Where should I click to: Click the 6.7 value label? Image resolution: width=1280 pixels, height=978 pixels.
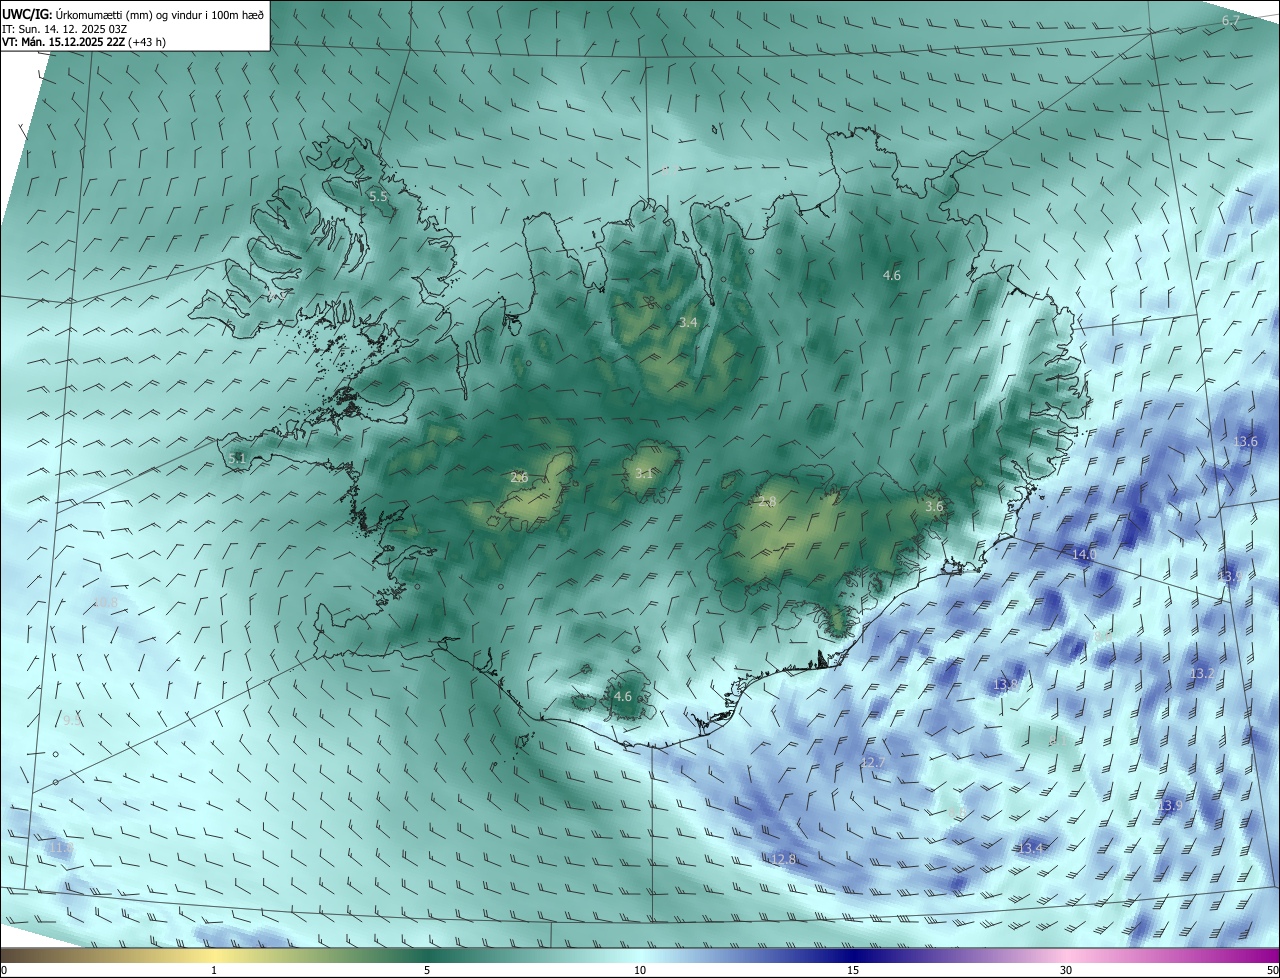(1231, 21)
